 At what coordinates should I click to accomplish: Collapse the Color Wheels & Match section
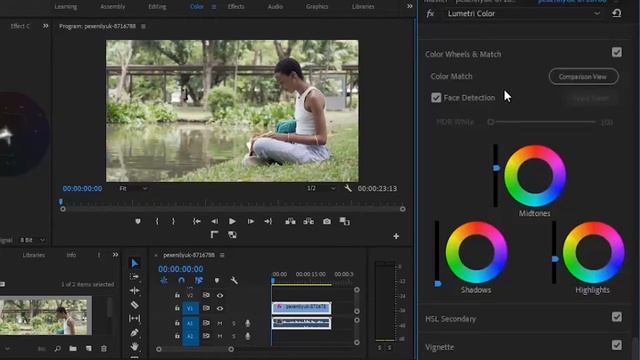(463, 54)
